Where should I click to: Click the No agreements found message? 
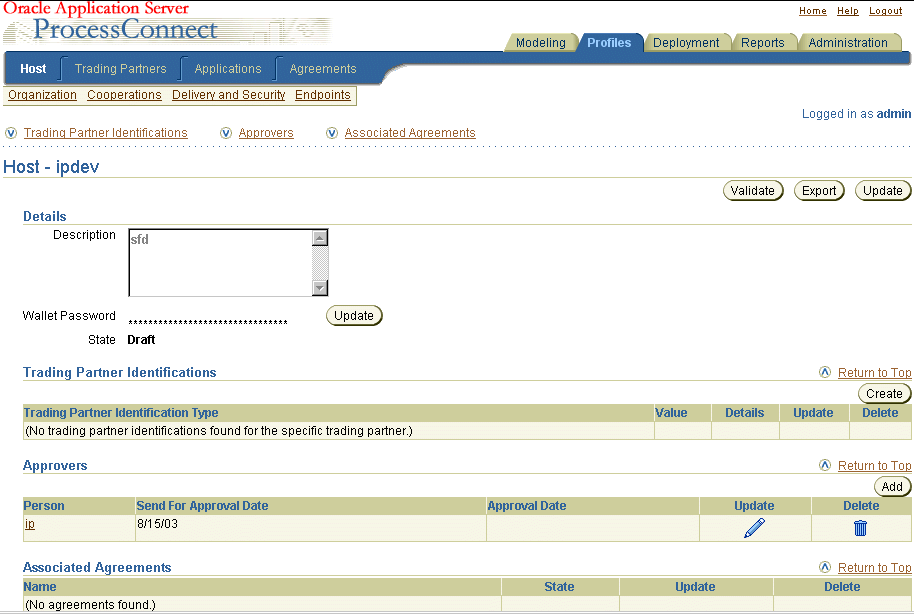(x=90, y=605)
